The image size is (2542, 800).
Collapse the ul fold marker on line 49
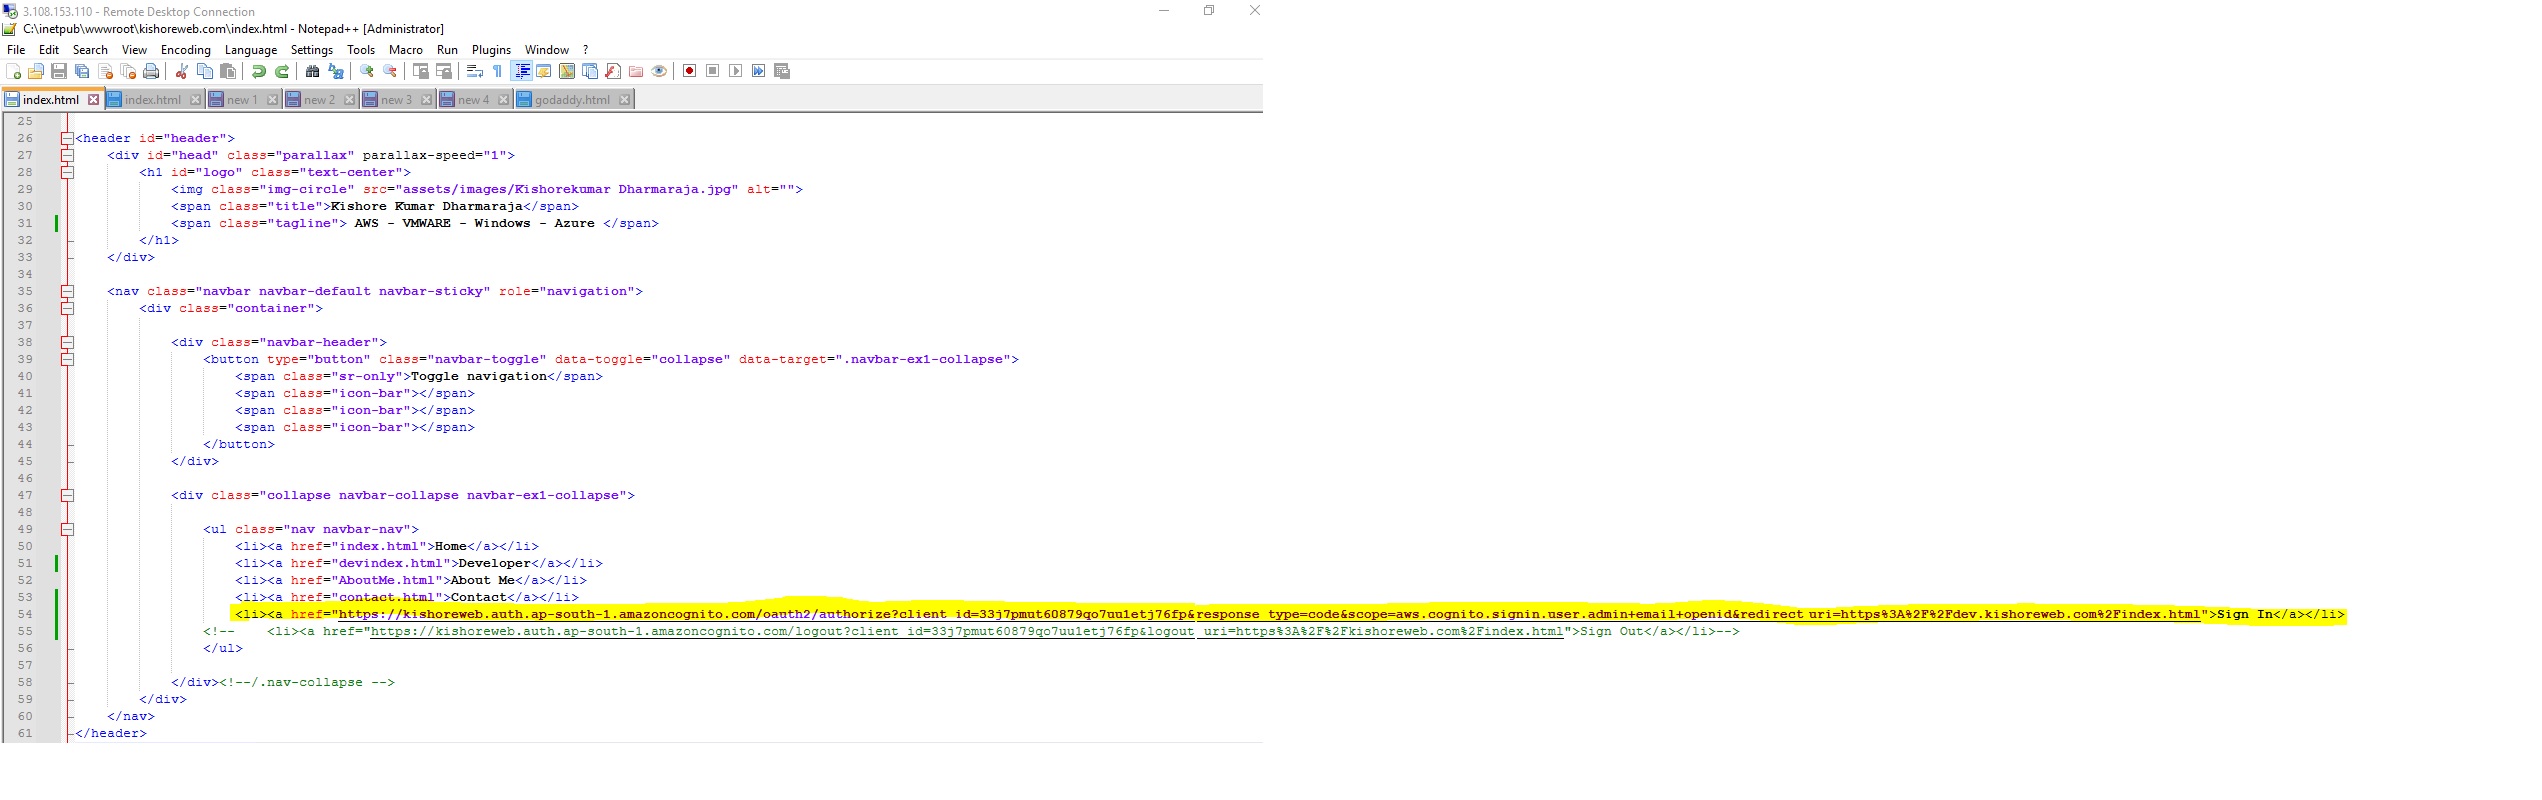point(67,530)
